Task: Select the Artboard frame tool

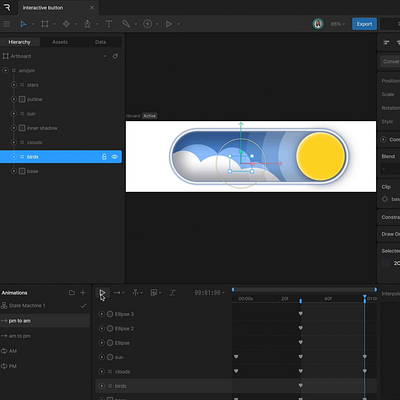Action: (45, 24)
